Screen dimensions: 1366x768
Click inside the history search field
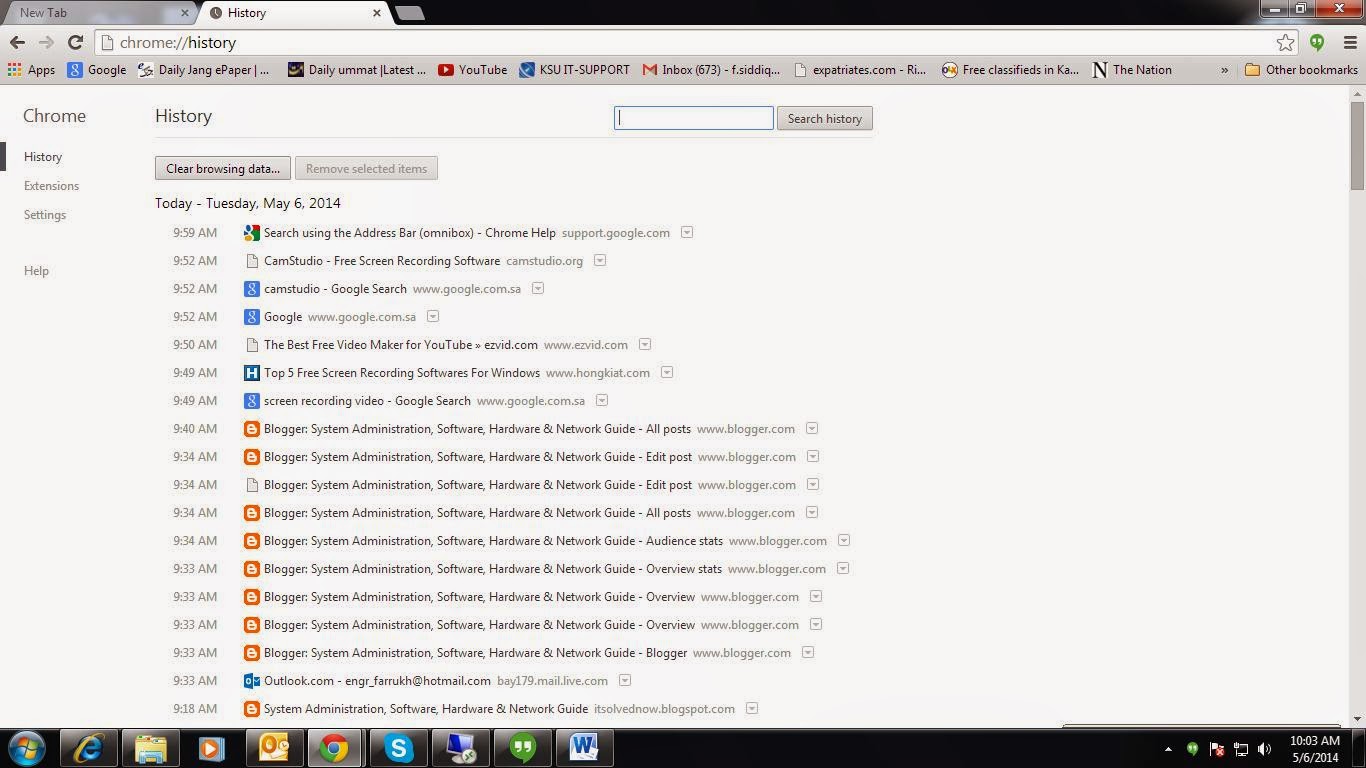point(693,118)
